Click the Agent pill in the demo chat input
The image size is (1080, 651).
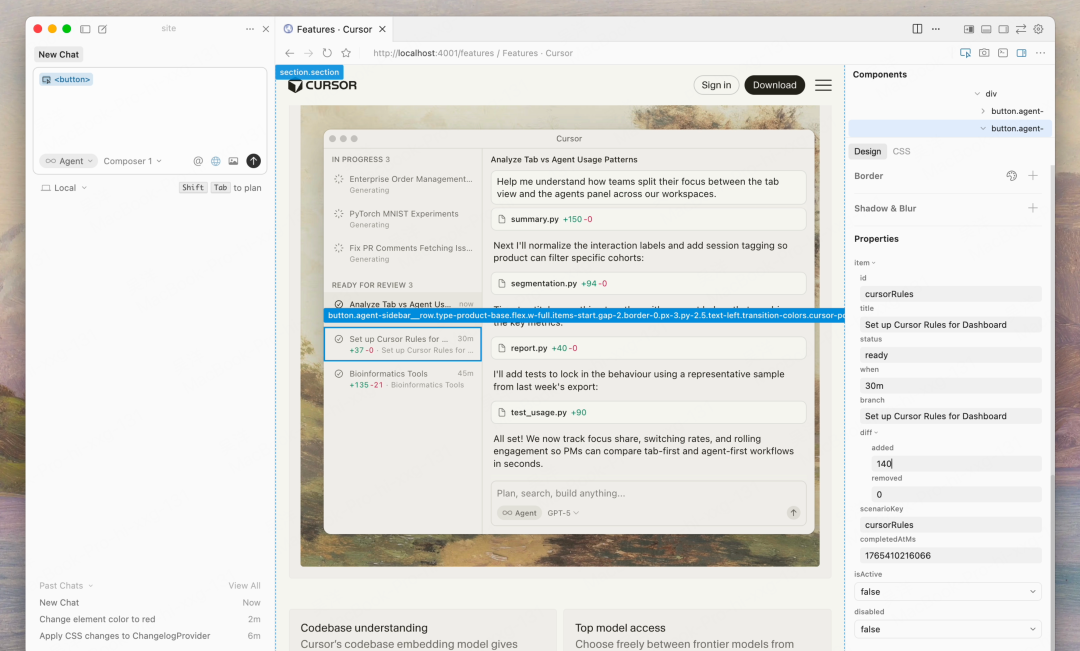click(x=519, y=513)
